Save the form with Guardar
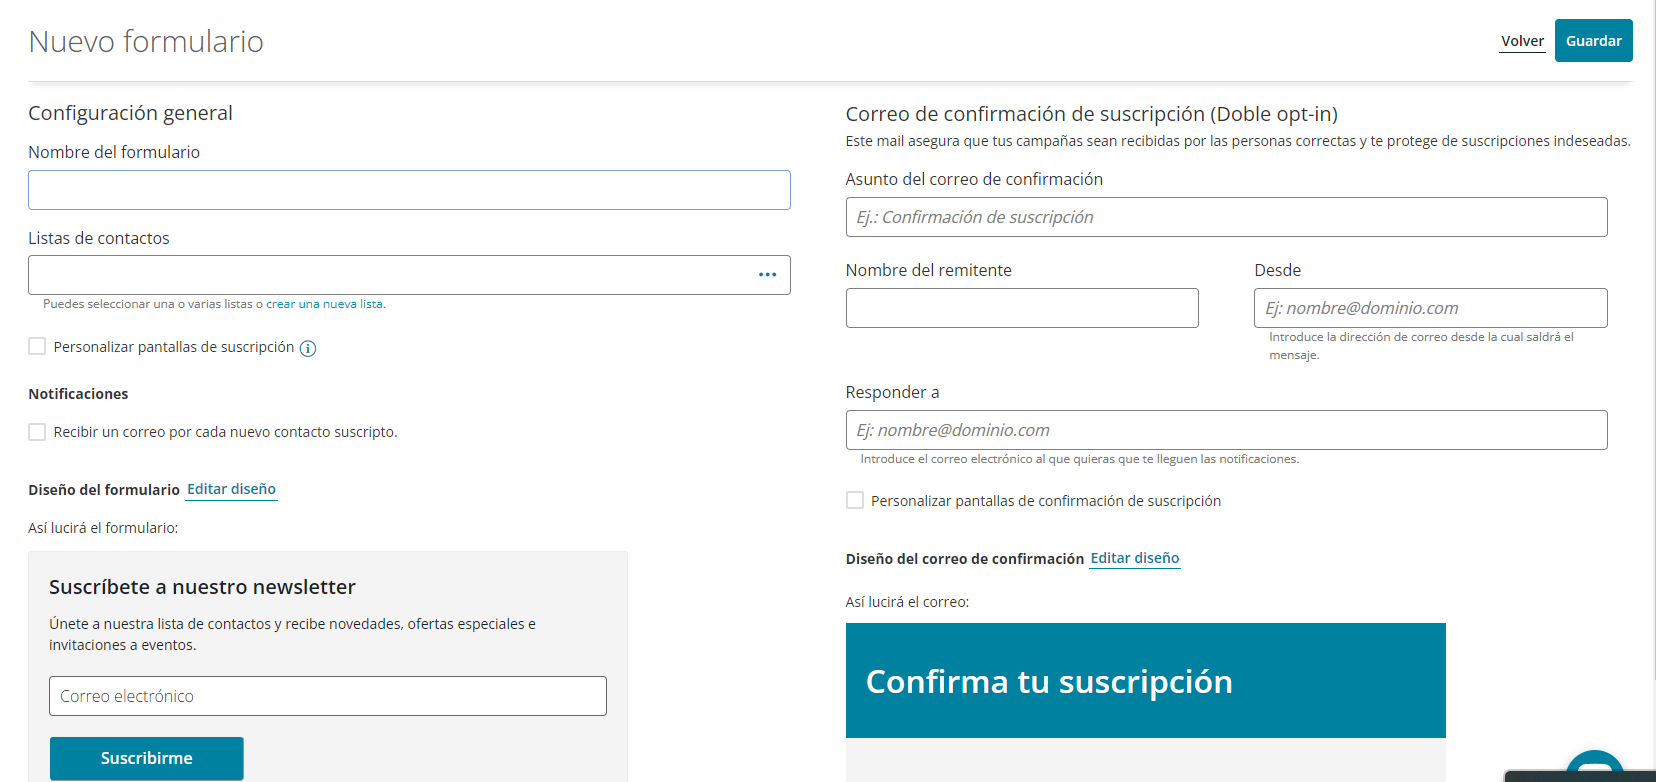 pos(1594,41)
